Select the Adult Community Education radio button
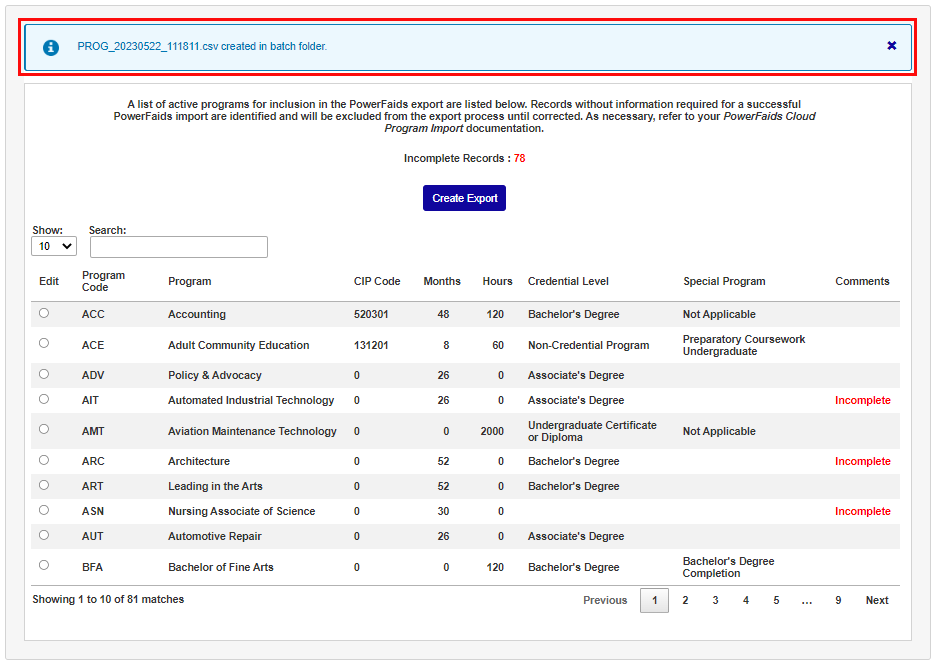This screenshot has height=665, width=936. coord(44,343)
